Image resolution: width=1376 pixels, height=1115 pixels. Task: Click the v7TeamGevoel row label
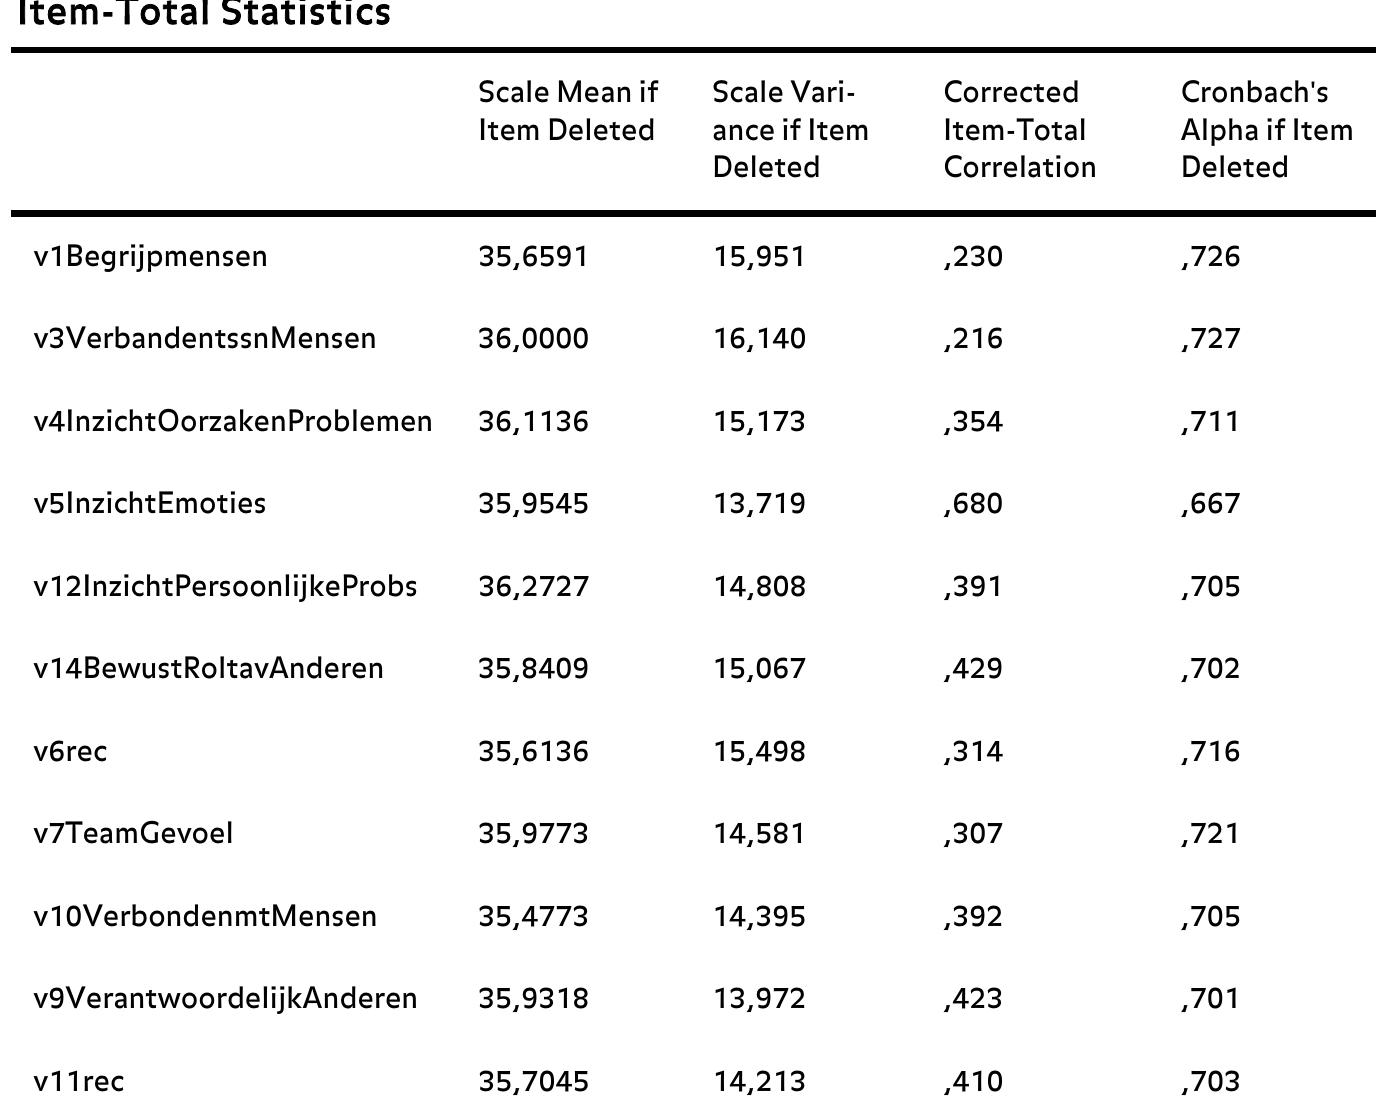[x=133, y=833]
